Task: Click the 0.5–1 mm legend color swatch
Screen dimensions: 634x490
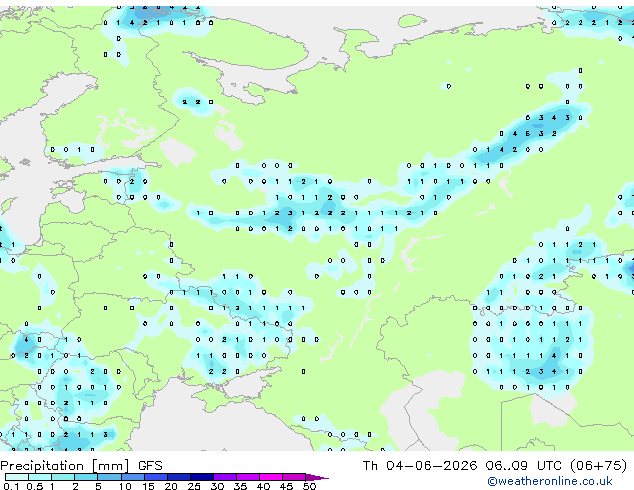Action: click(x=40, y=477)
